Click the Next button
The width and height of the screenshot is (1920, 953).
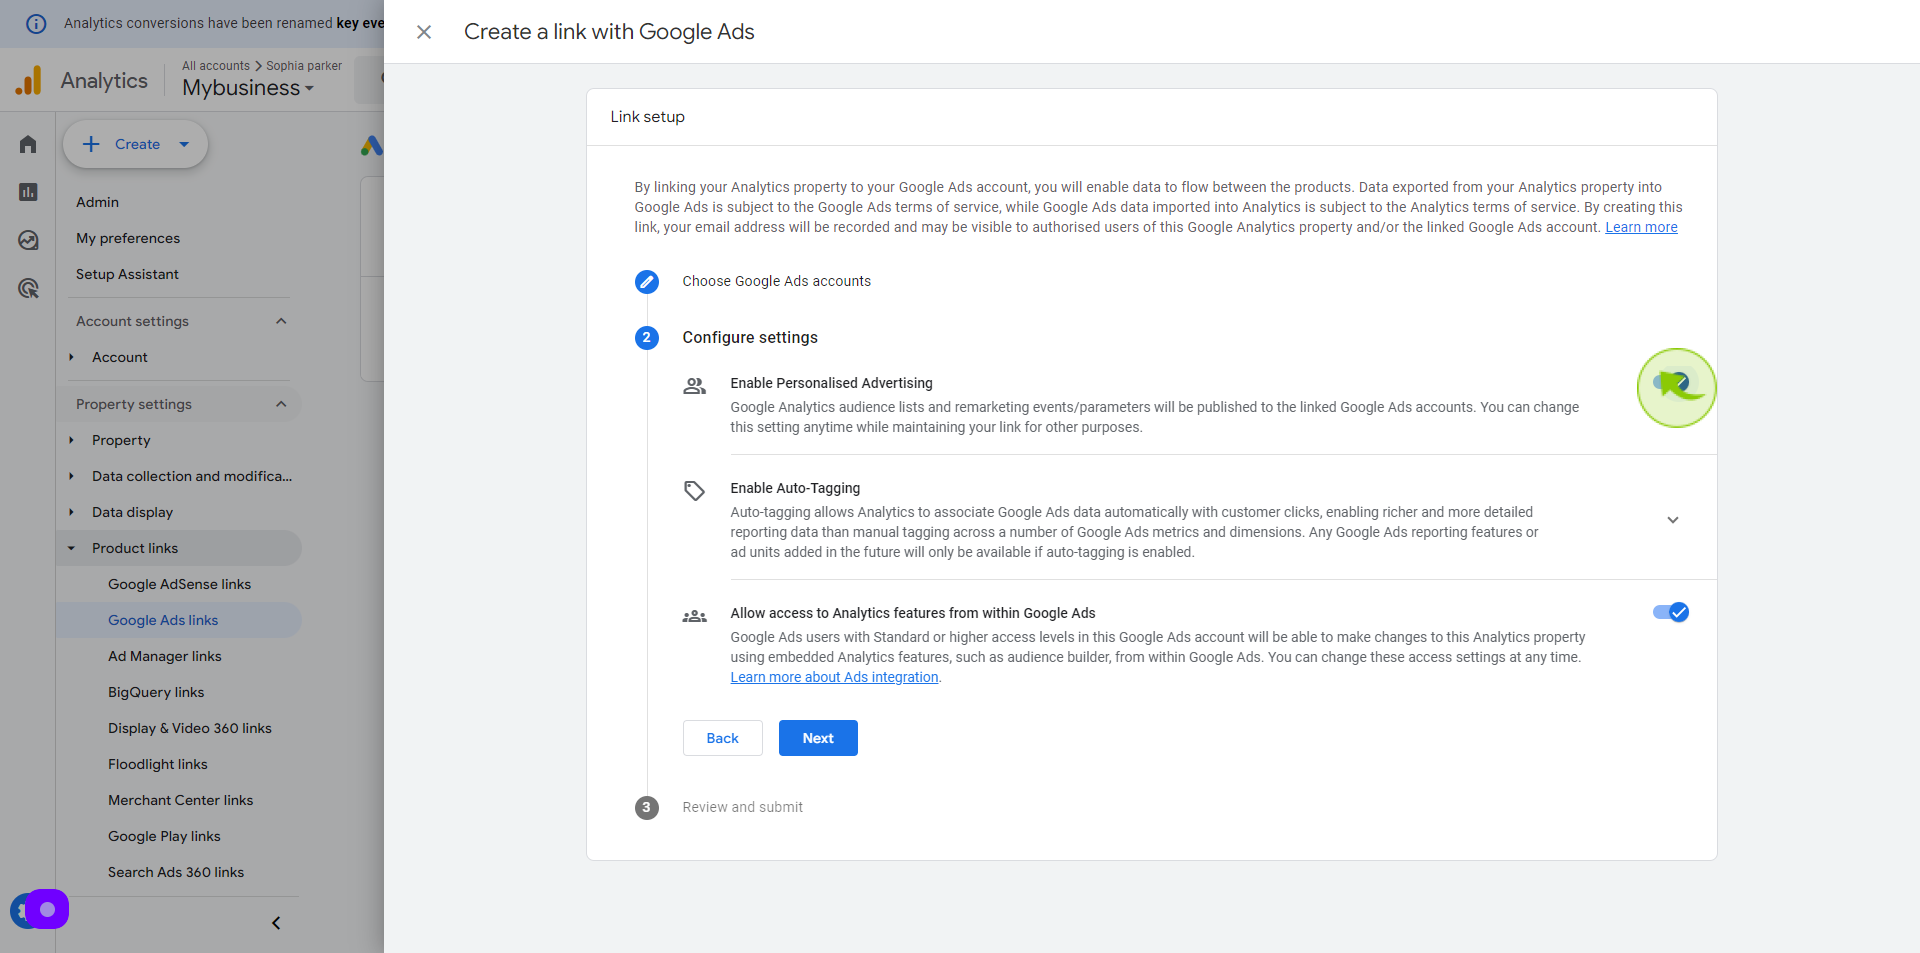tap(818, 738)
